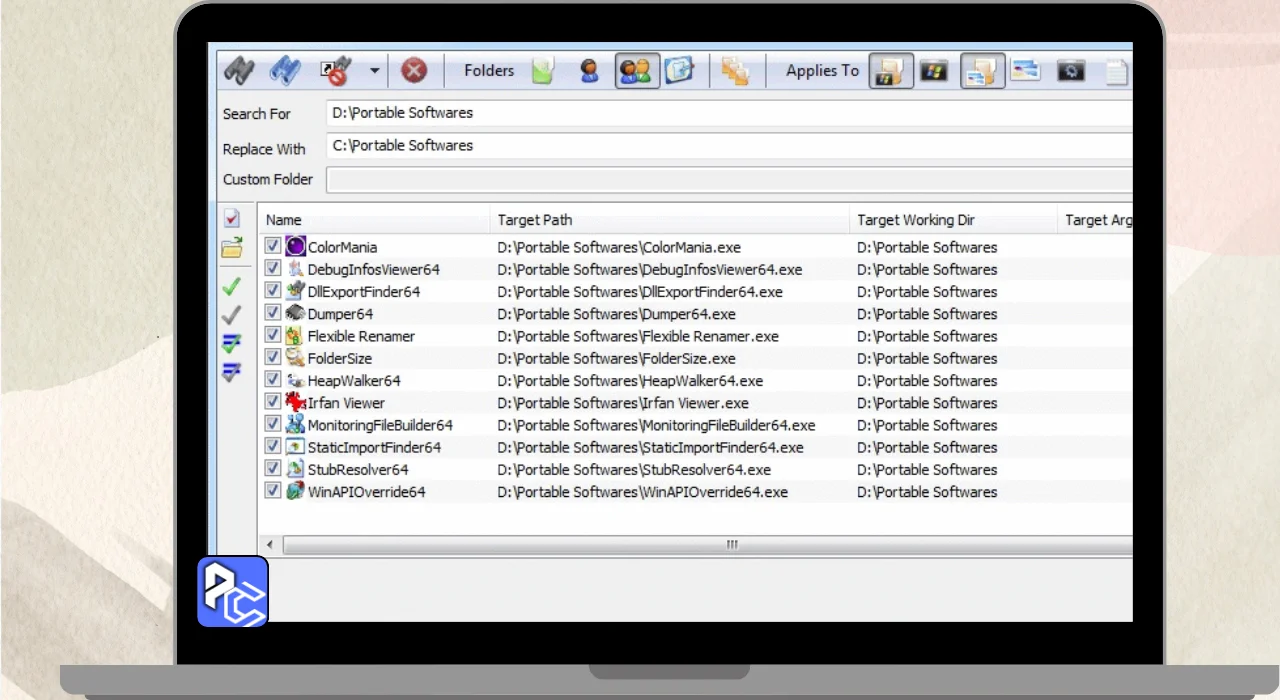Click the single user folder icon
This screenshot has height=700, width=1280.
click(x=589, y=71)
